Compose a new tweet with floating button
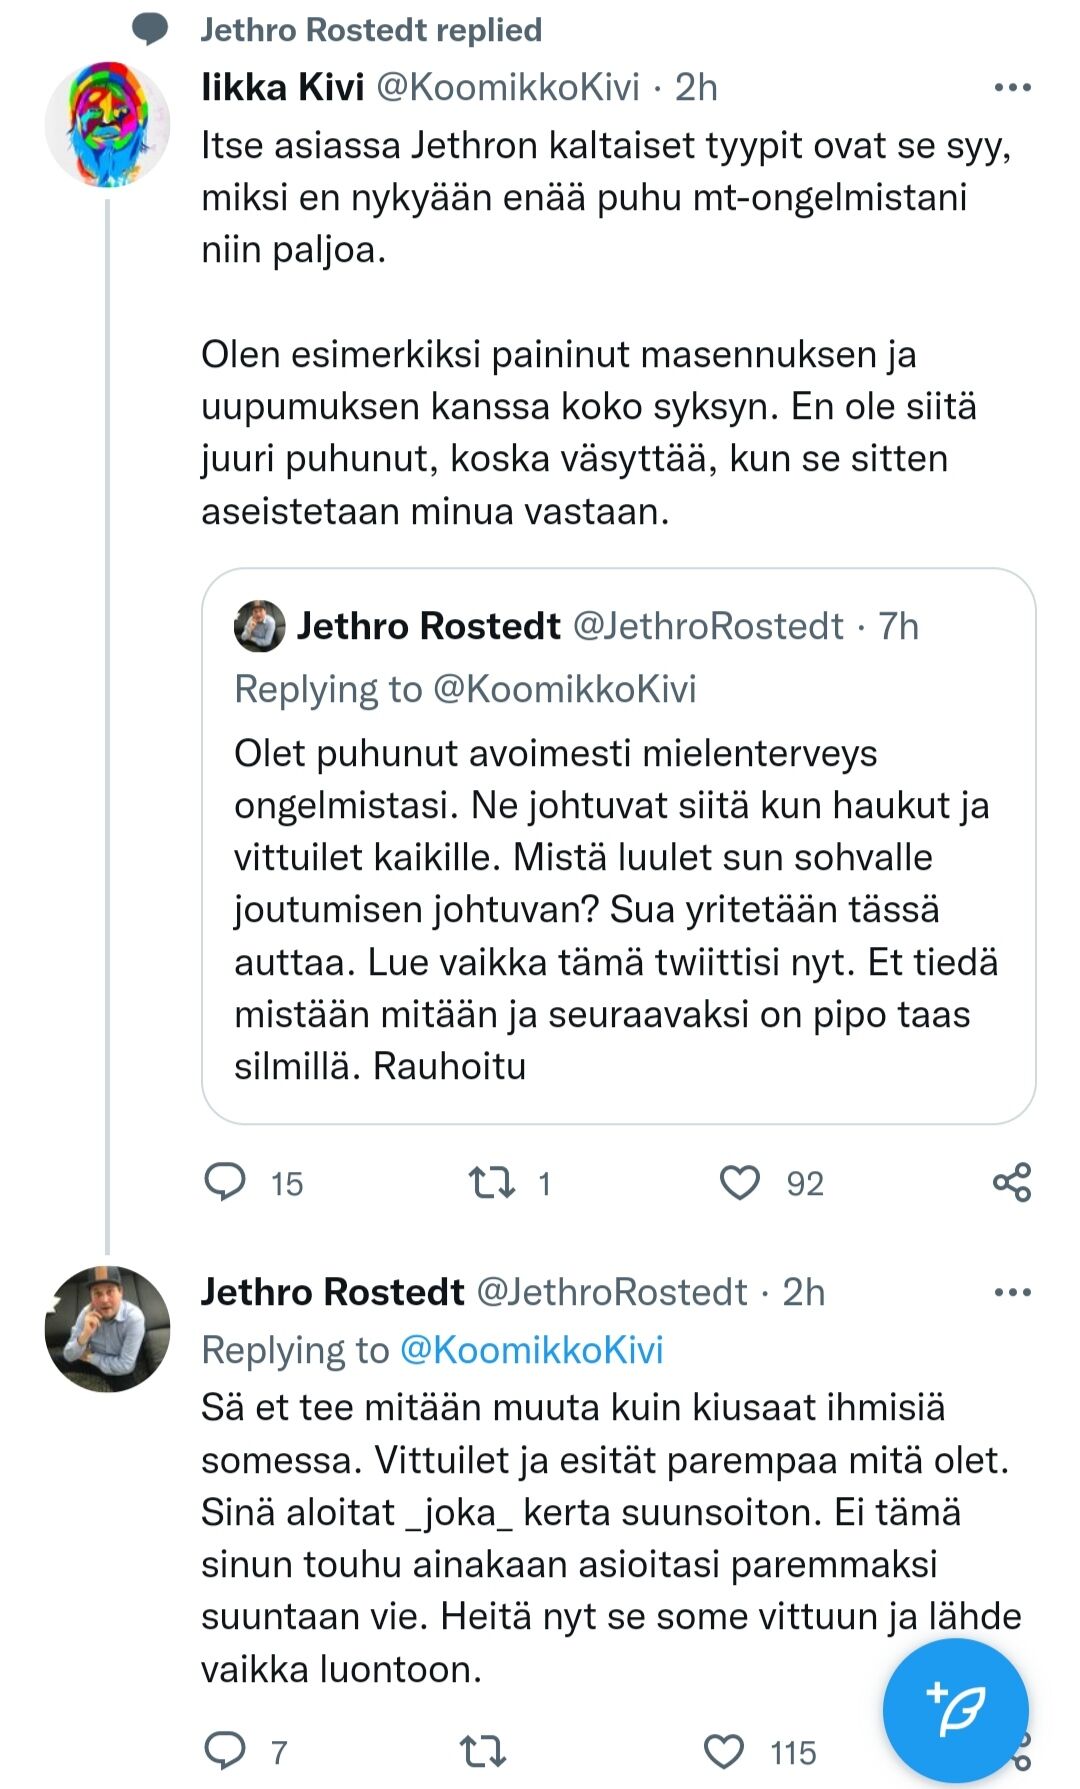 click(955, 1710)
